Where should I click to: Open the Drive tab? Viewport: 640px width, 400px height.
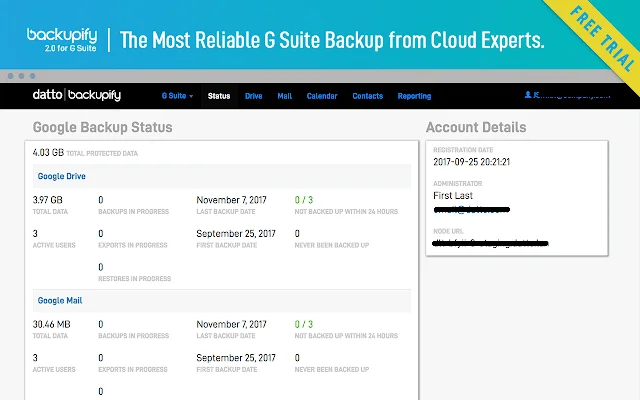coord(253,96)
